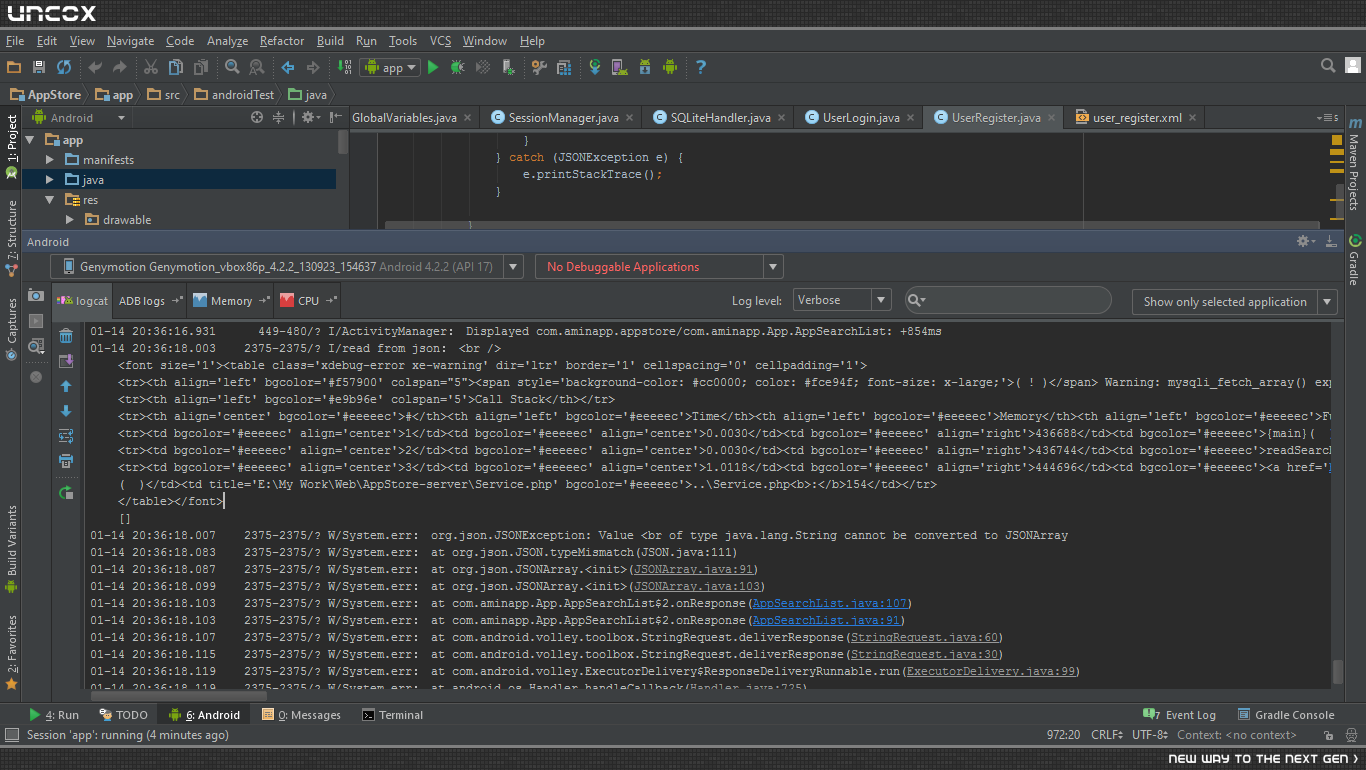Click the Debug app bug icon

point(457,67)
